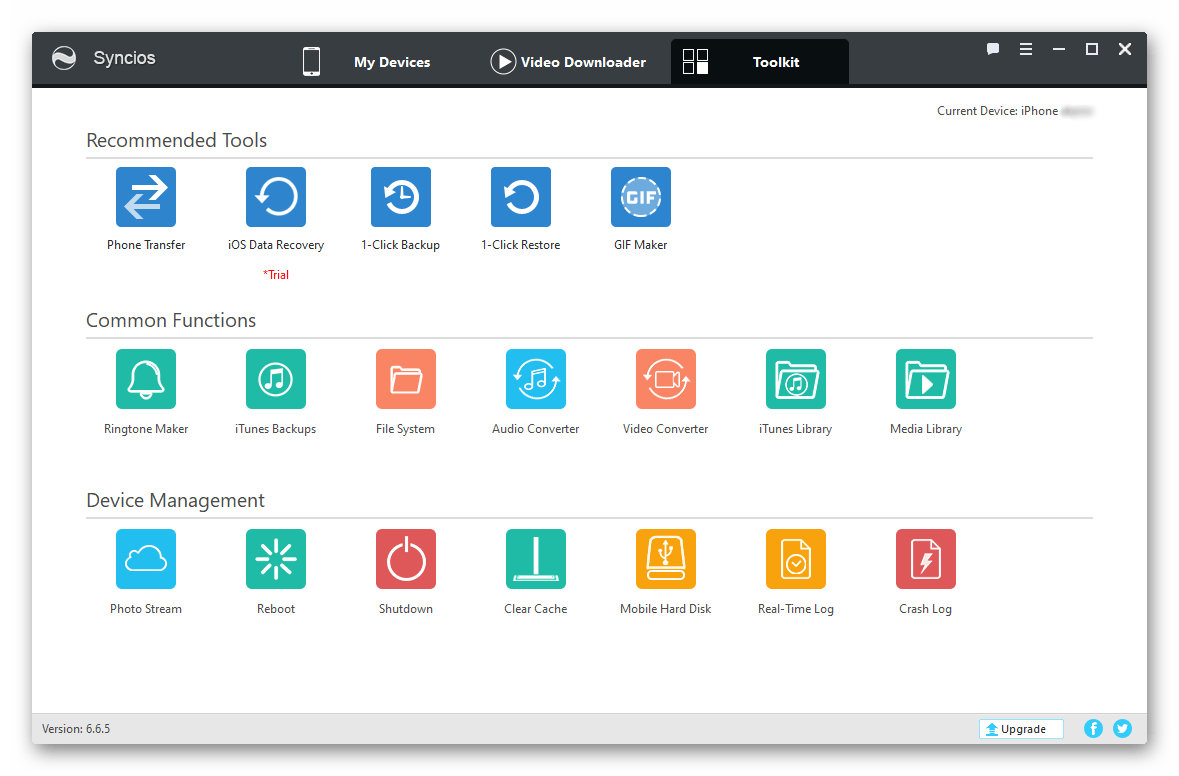Run Clear Cache tool
Screen dimensions: 1179x776
pos(536,559)
